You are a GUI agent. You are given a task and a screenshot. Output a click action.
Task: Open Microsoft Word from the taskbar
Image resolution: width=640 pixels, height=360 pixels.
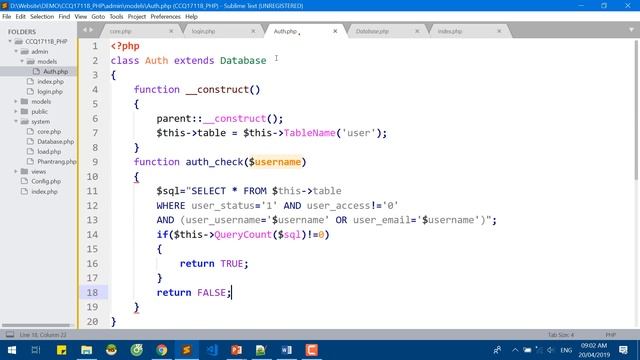(287, 350)
